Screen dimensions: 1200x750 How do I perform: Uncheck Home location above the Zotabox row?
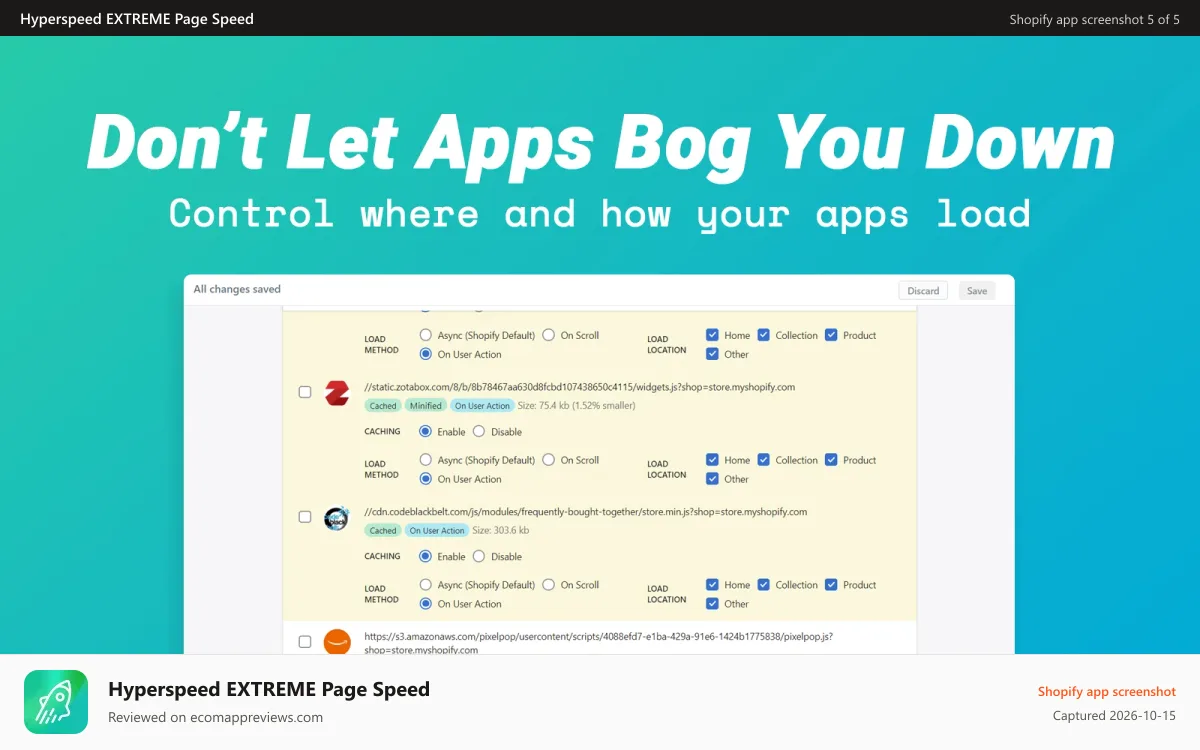click(712, 335)
